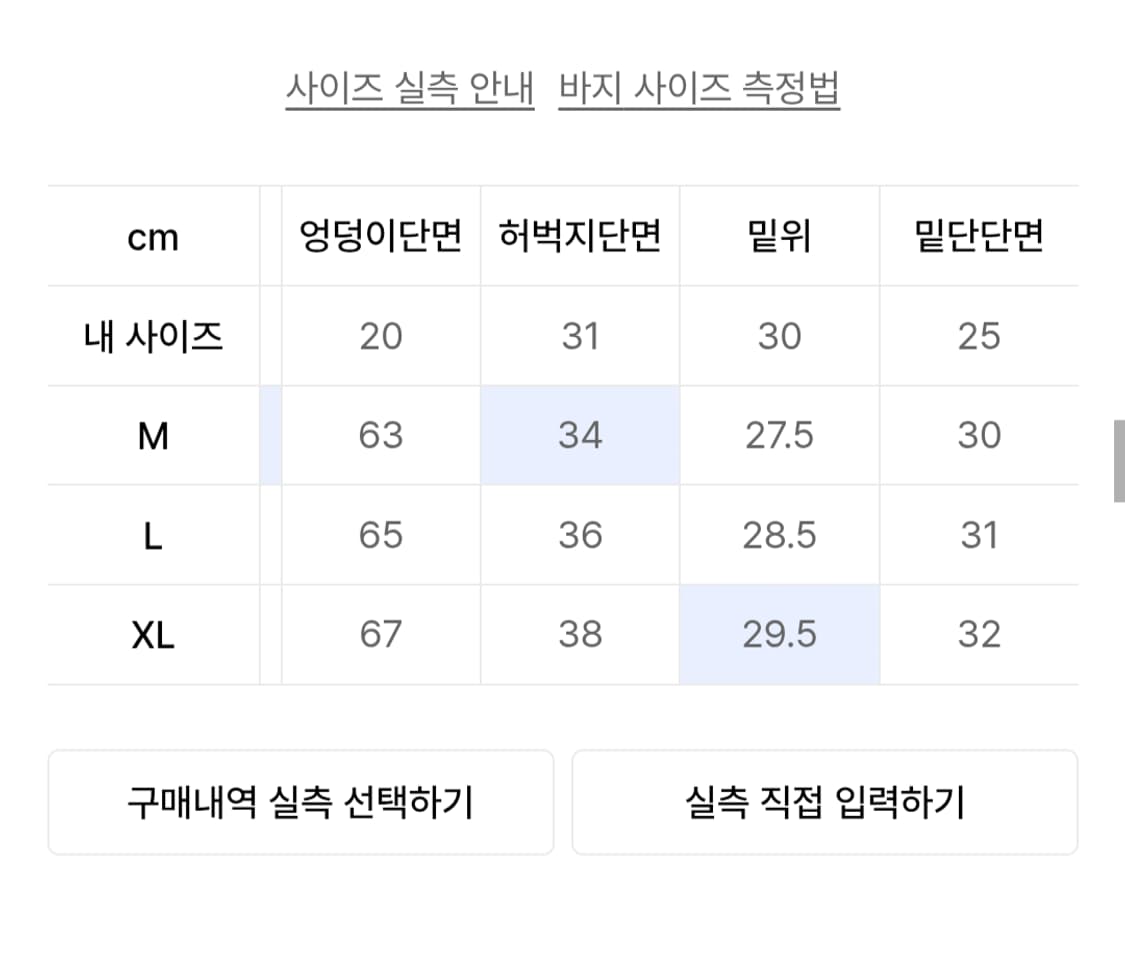Click the 28.5 value in L row
Screen dimensions: 1125x953
click(779, 535)
